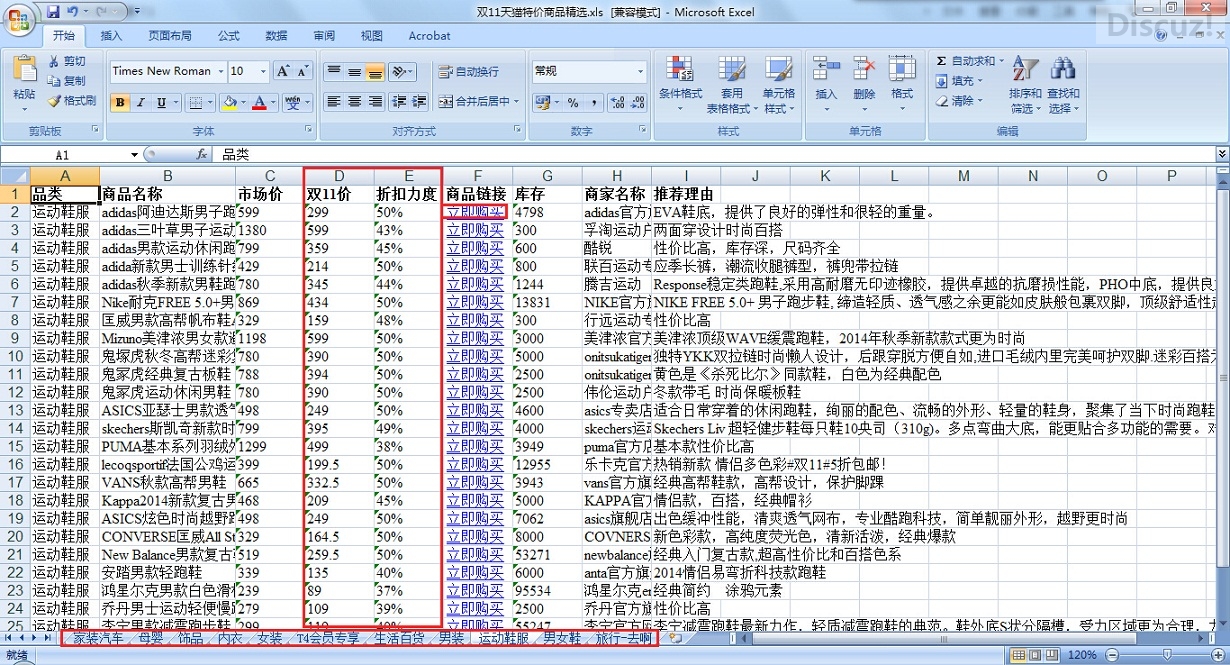Copy selection with 复制
The width and height of the screenshot is (1230, 665).
click(x=67, y=81)
